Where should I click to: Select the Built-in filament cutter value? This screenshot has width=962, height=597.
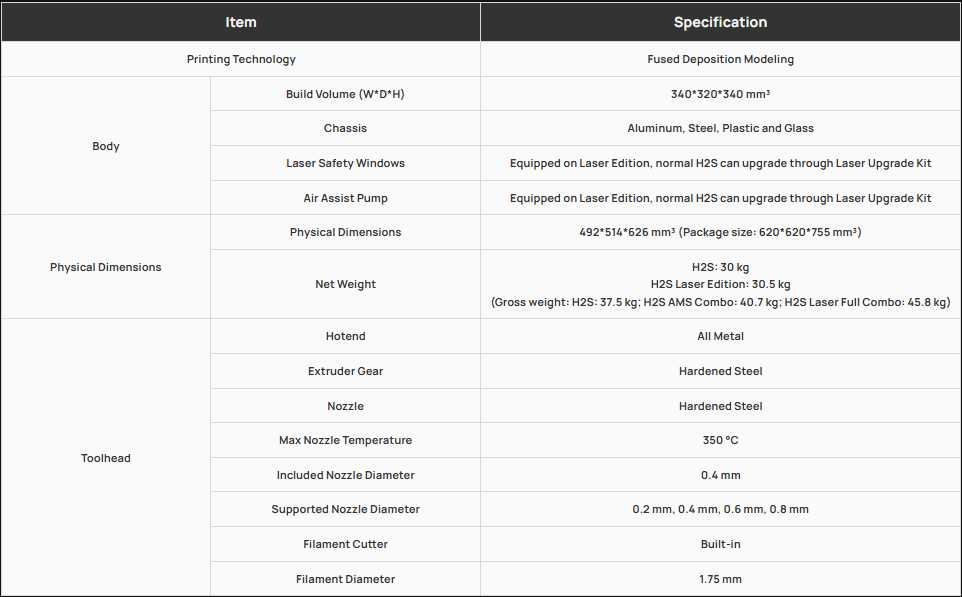720,544
